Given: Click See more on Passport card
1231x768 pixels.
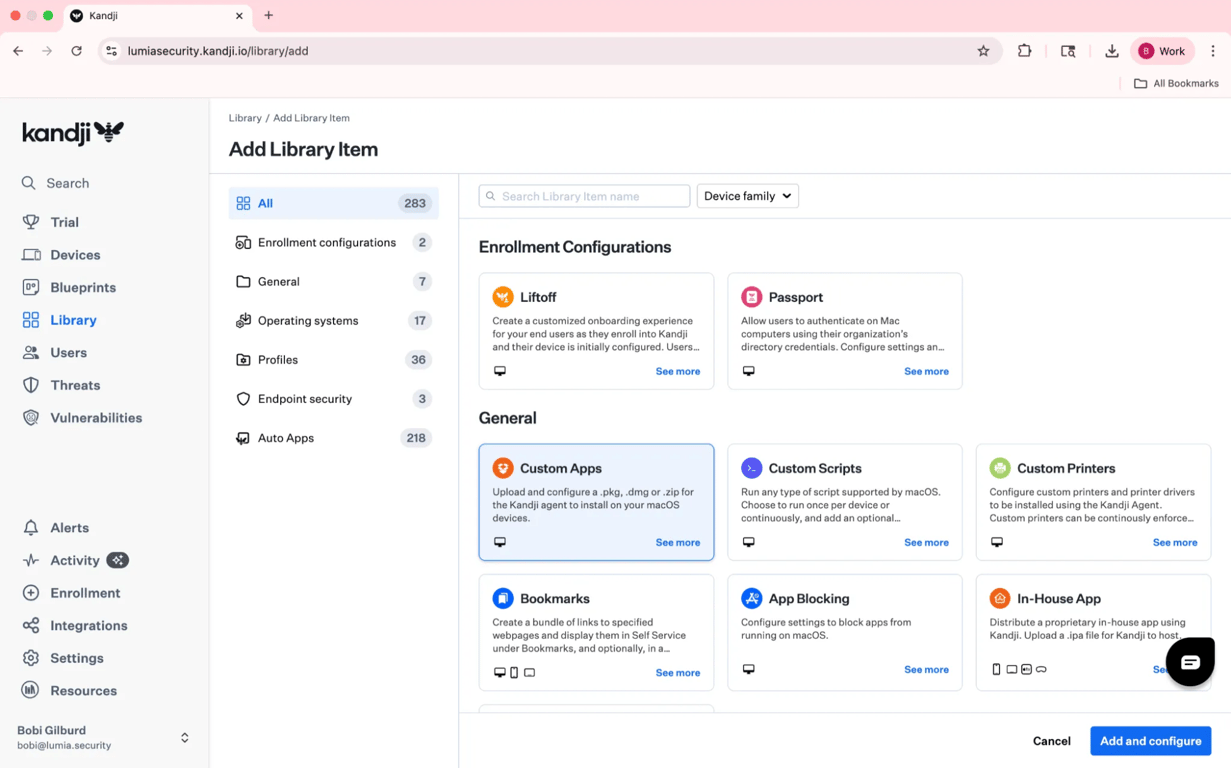Looking at the screenshot, I should (926, 371).
